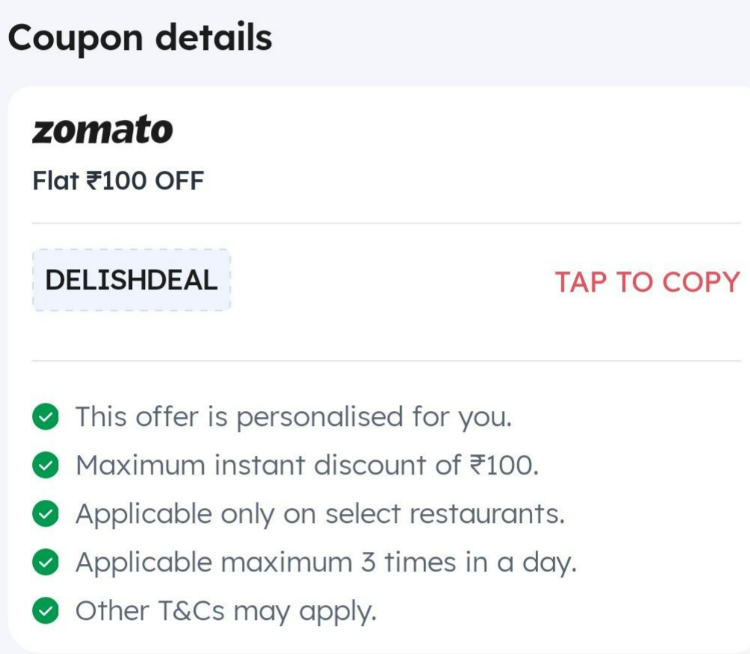Click the divider line above the terms list
Viewport: 750px width, 654px height.
tap(386, 361)
